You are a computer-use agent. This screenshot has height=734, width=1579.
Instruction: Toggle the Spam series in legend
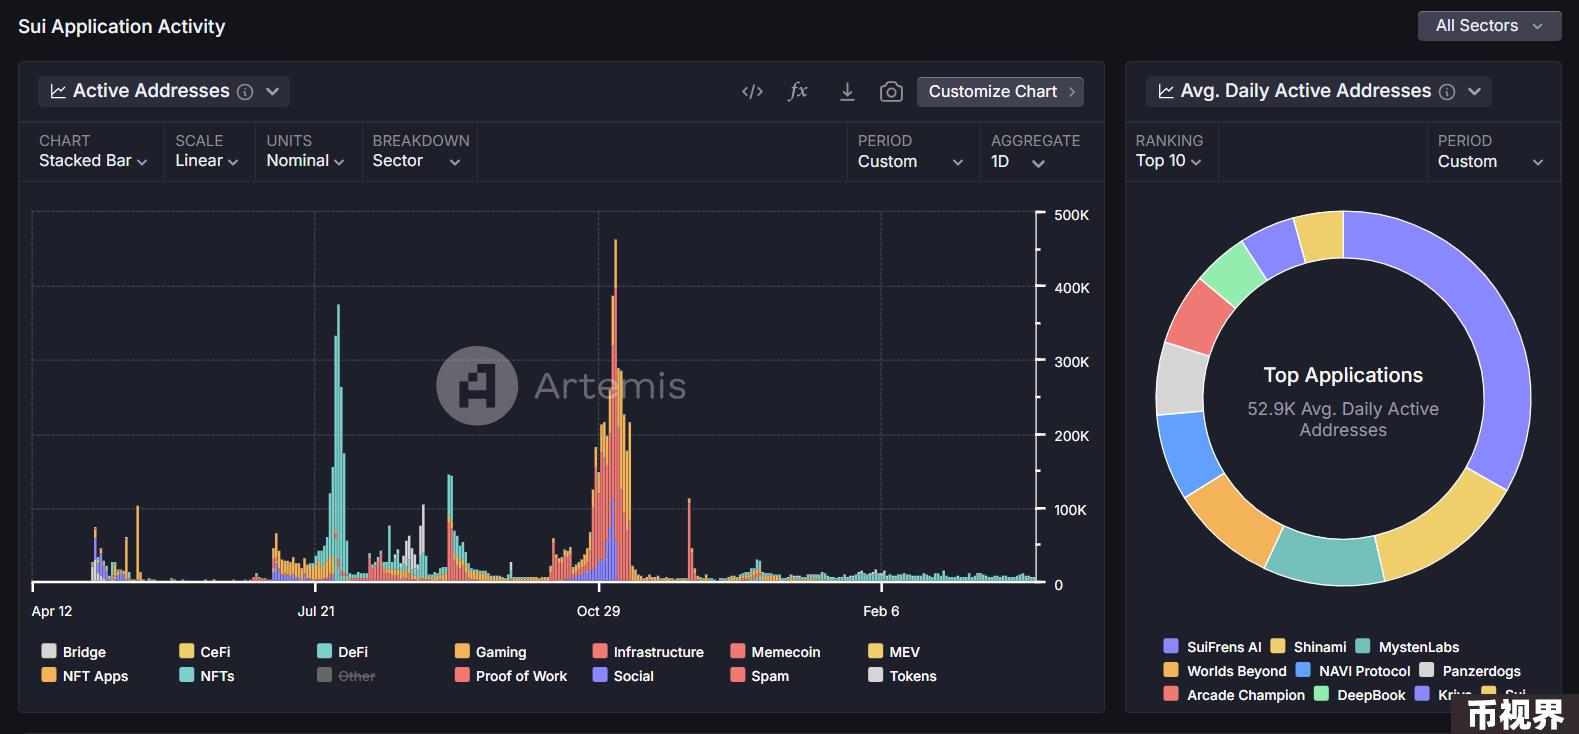(x=760, y=676)
